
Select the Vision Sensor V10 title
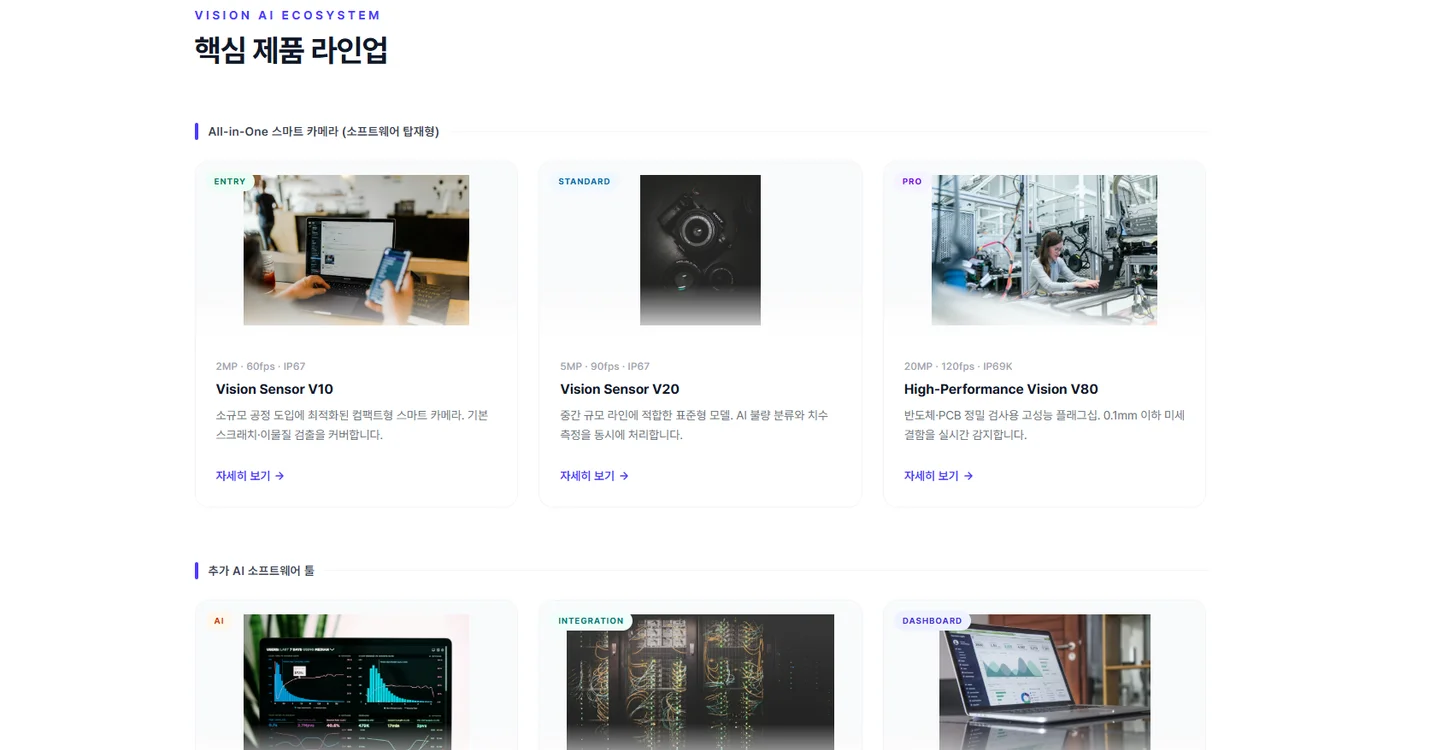(275, 389)
